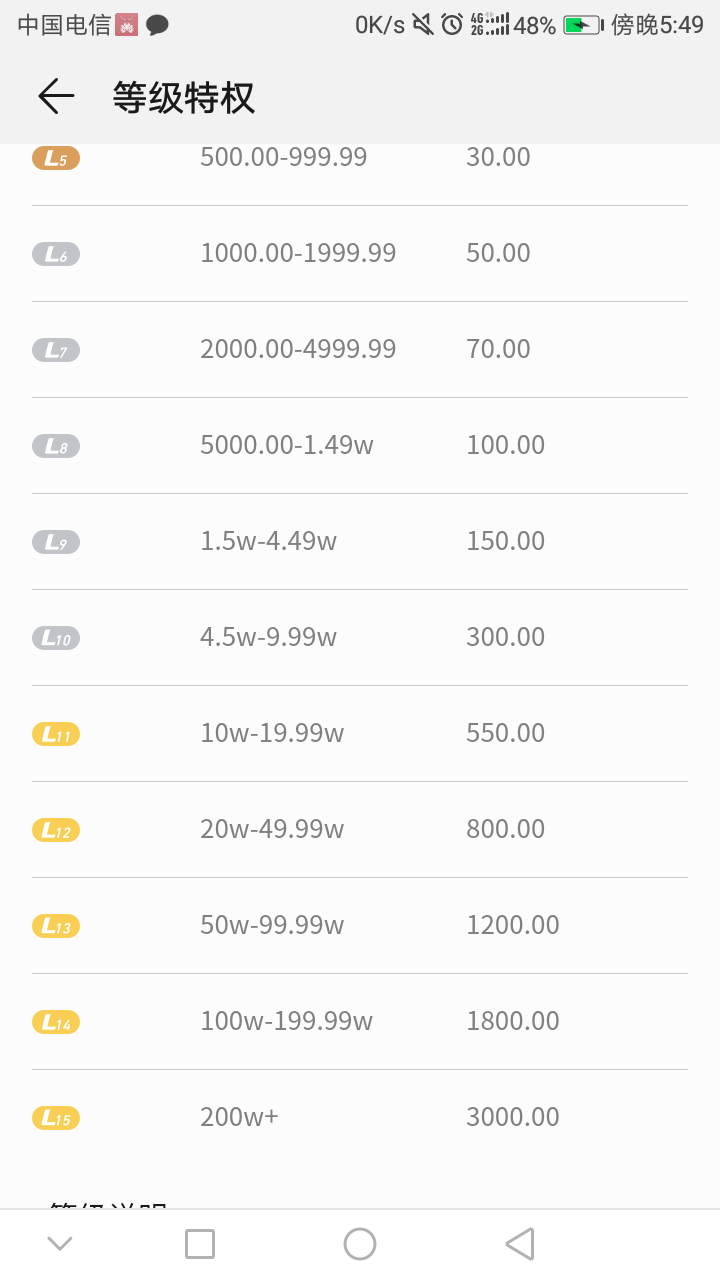Tap the L11 gold level badge
This screenshot has width=720, height=1280.
[x=56, y=734]
